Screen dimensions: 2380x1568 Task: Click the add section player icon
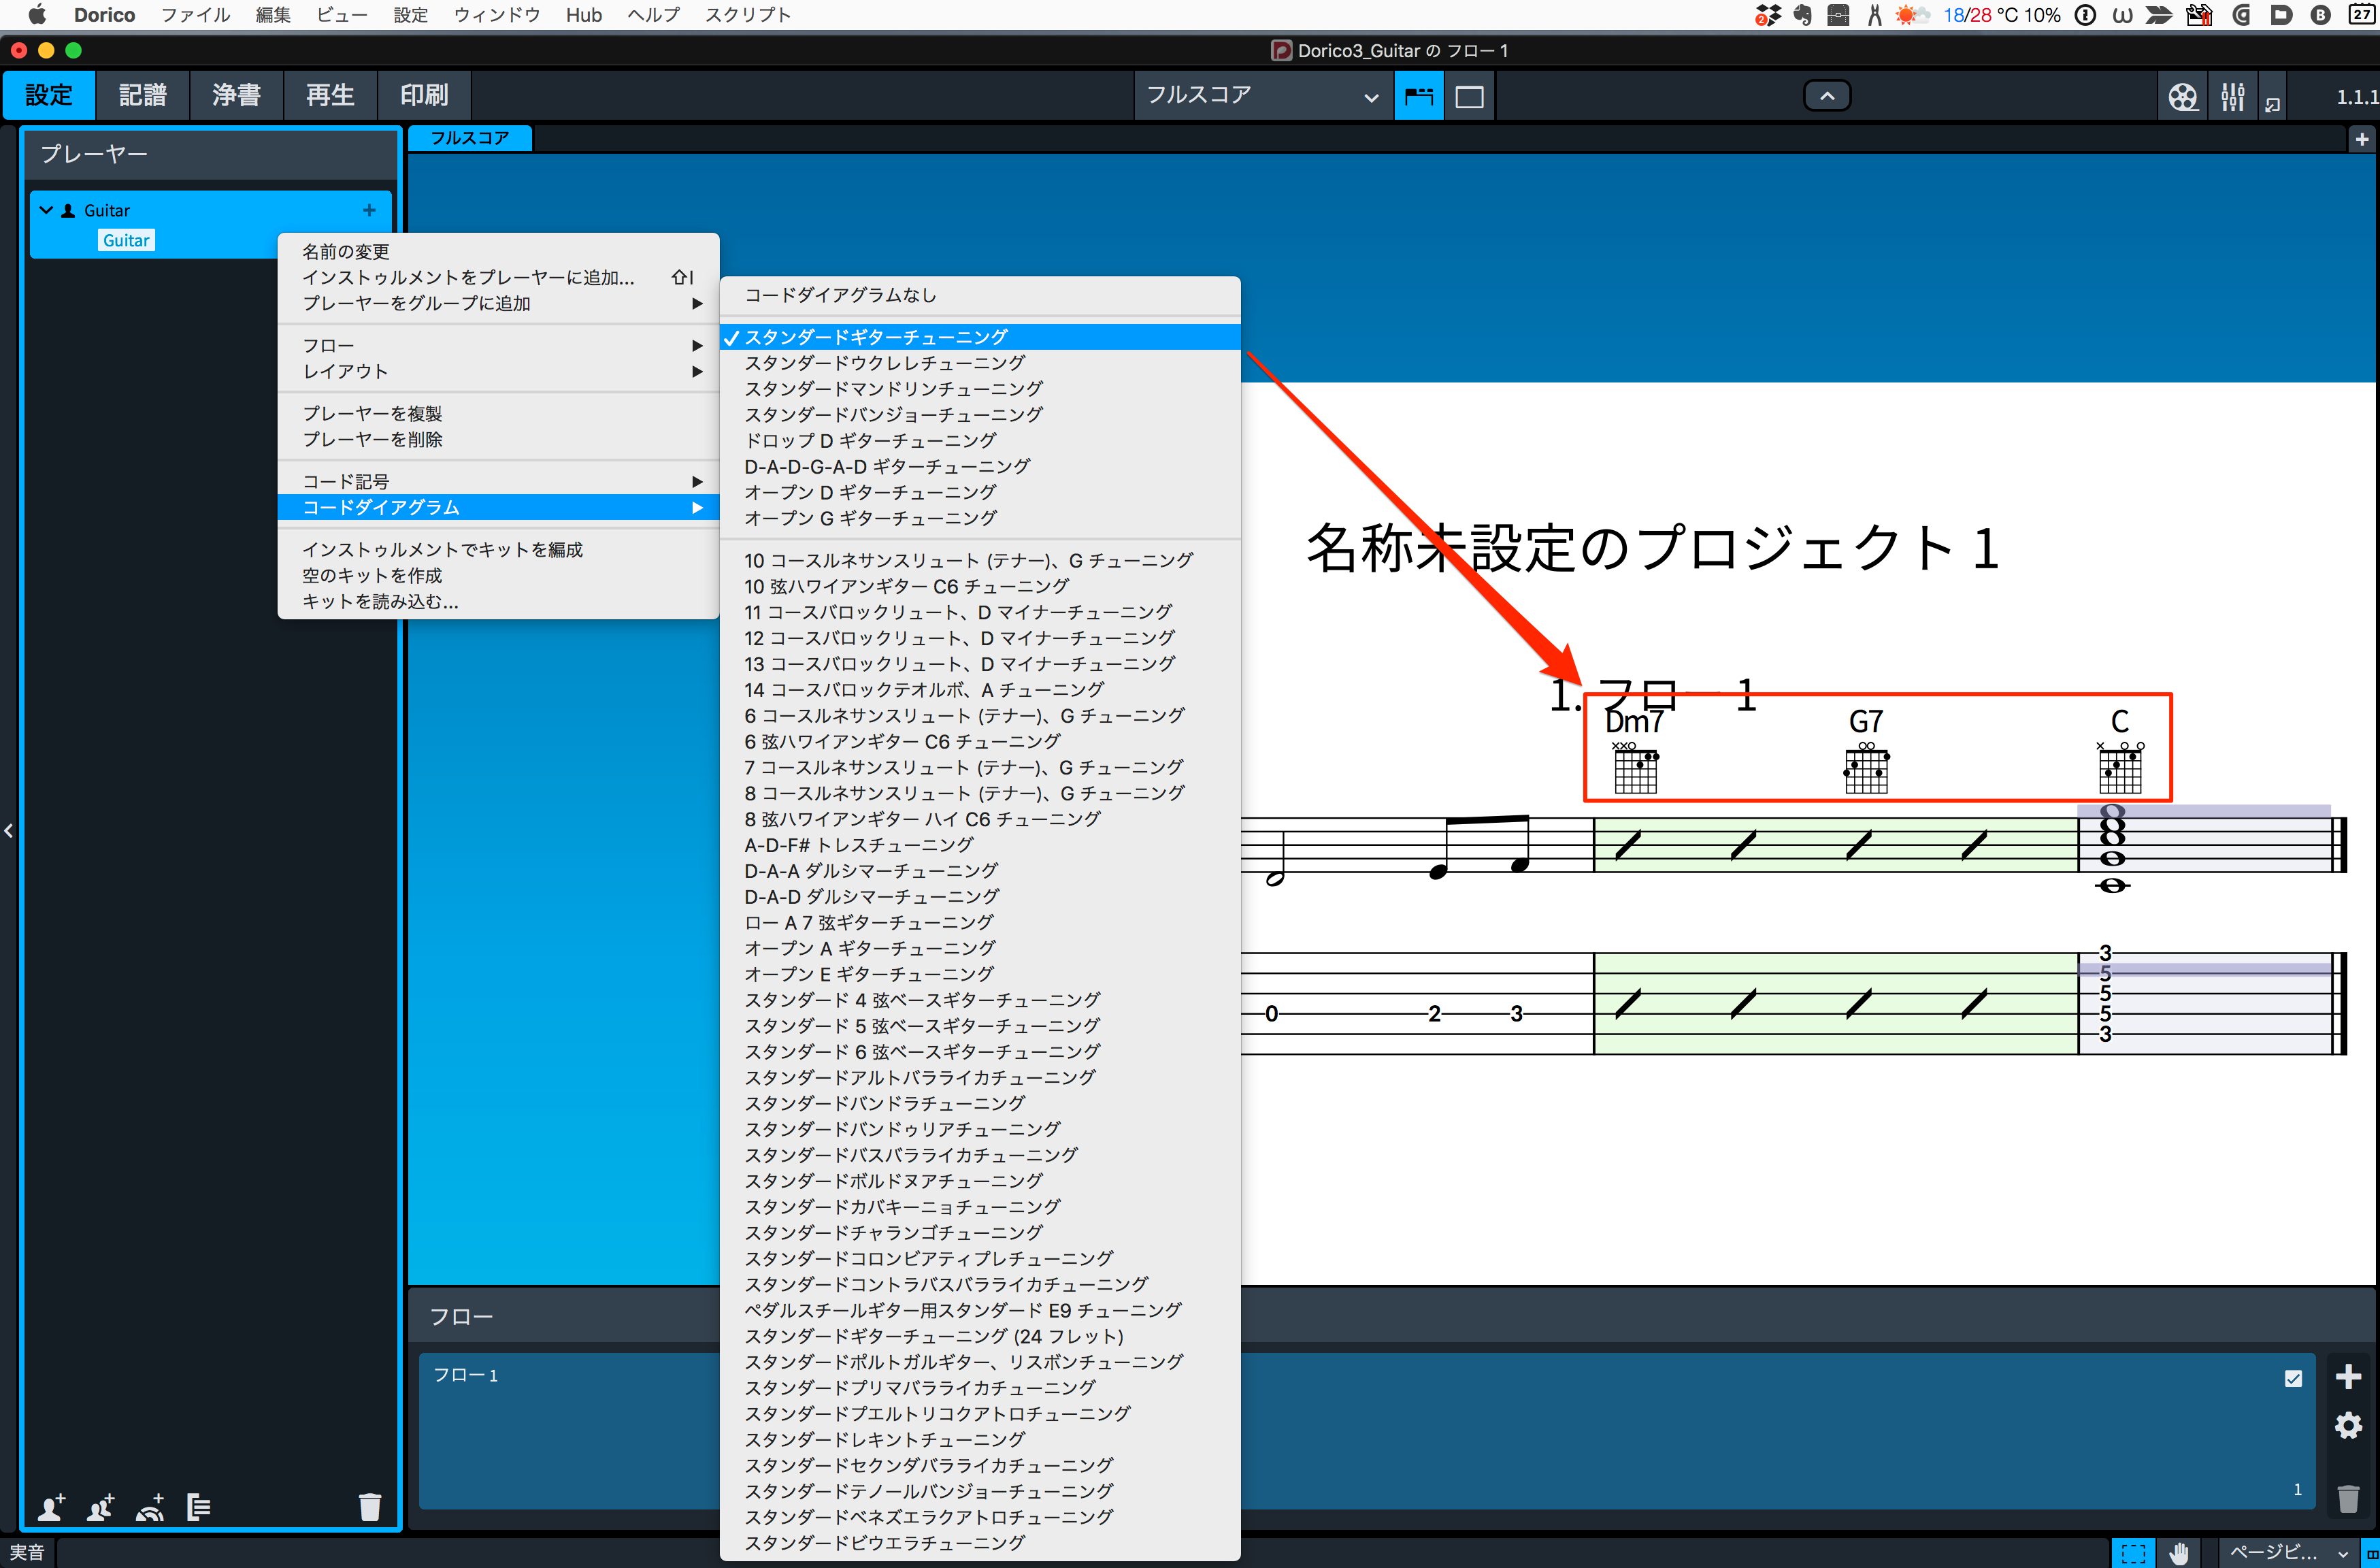(x=100, y=1506)
